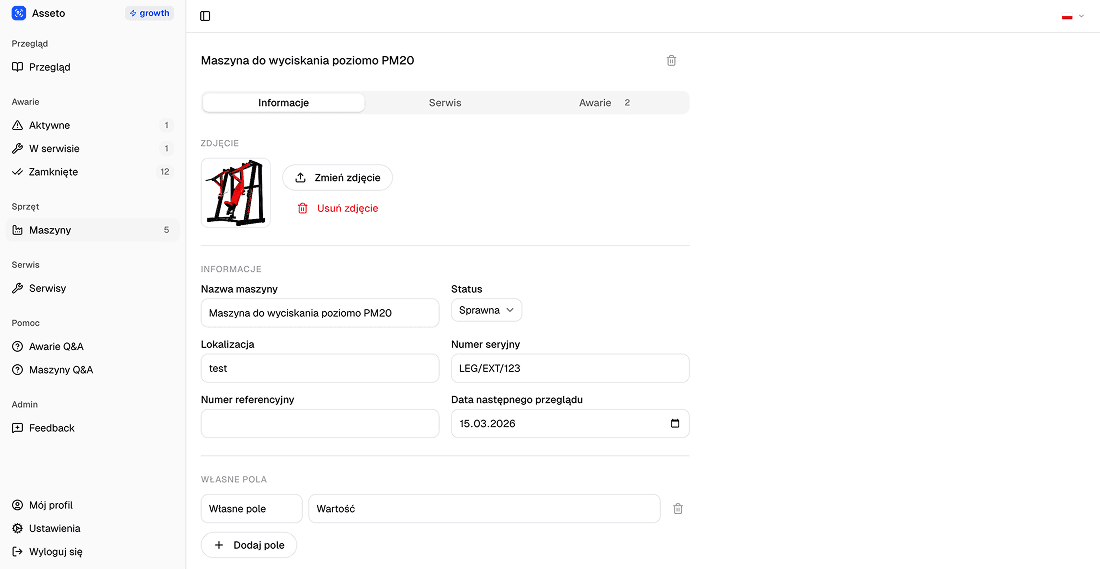Switch to the Awarie tab

click(x=603, y=103)
